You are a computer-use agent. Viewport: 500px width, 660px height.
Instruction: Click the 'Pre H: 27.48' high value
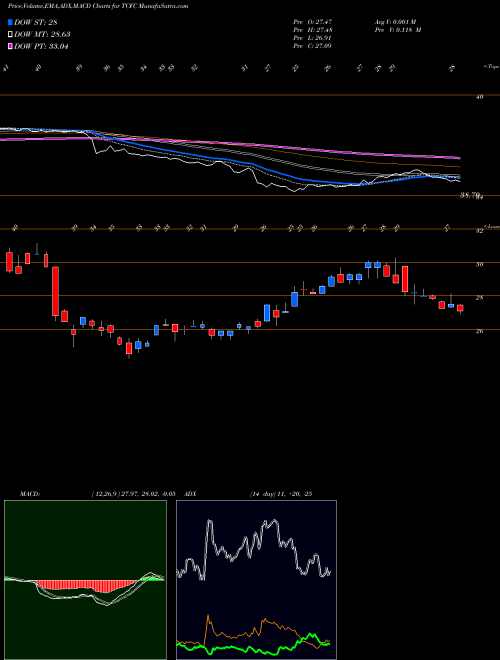point(312,30)
